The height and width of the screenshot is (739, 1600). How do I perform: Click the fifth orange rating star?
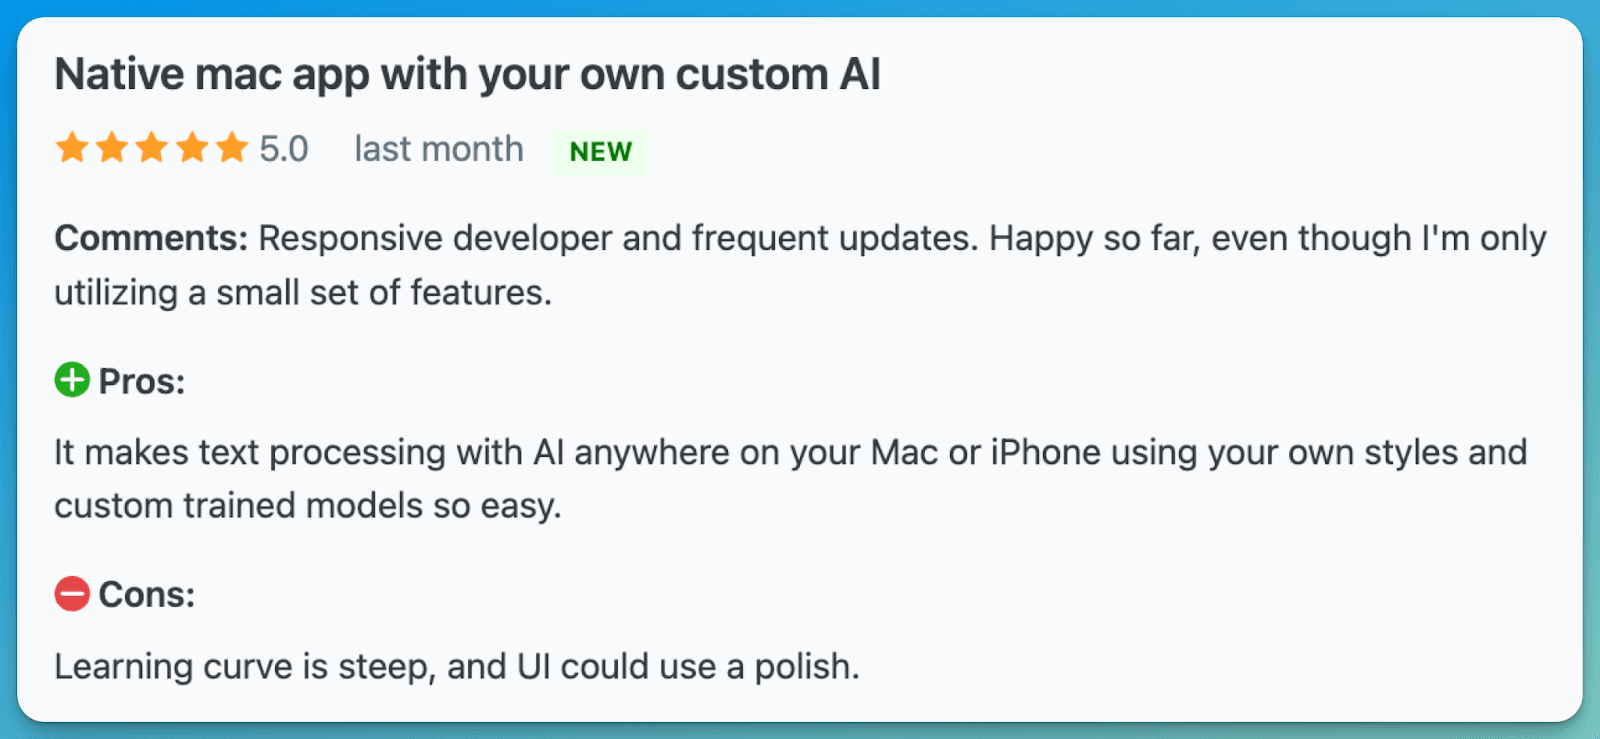coord(232,148)
